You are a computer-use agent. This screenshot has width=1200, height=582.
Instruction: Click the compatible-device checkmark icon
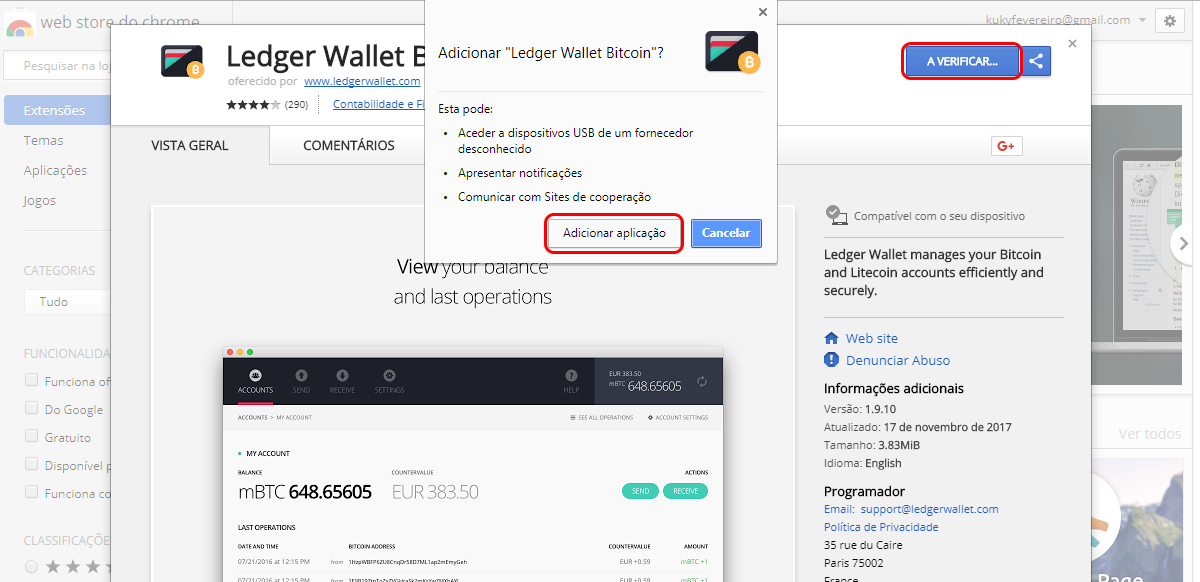[836, 214]
